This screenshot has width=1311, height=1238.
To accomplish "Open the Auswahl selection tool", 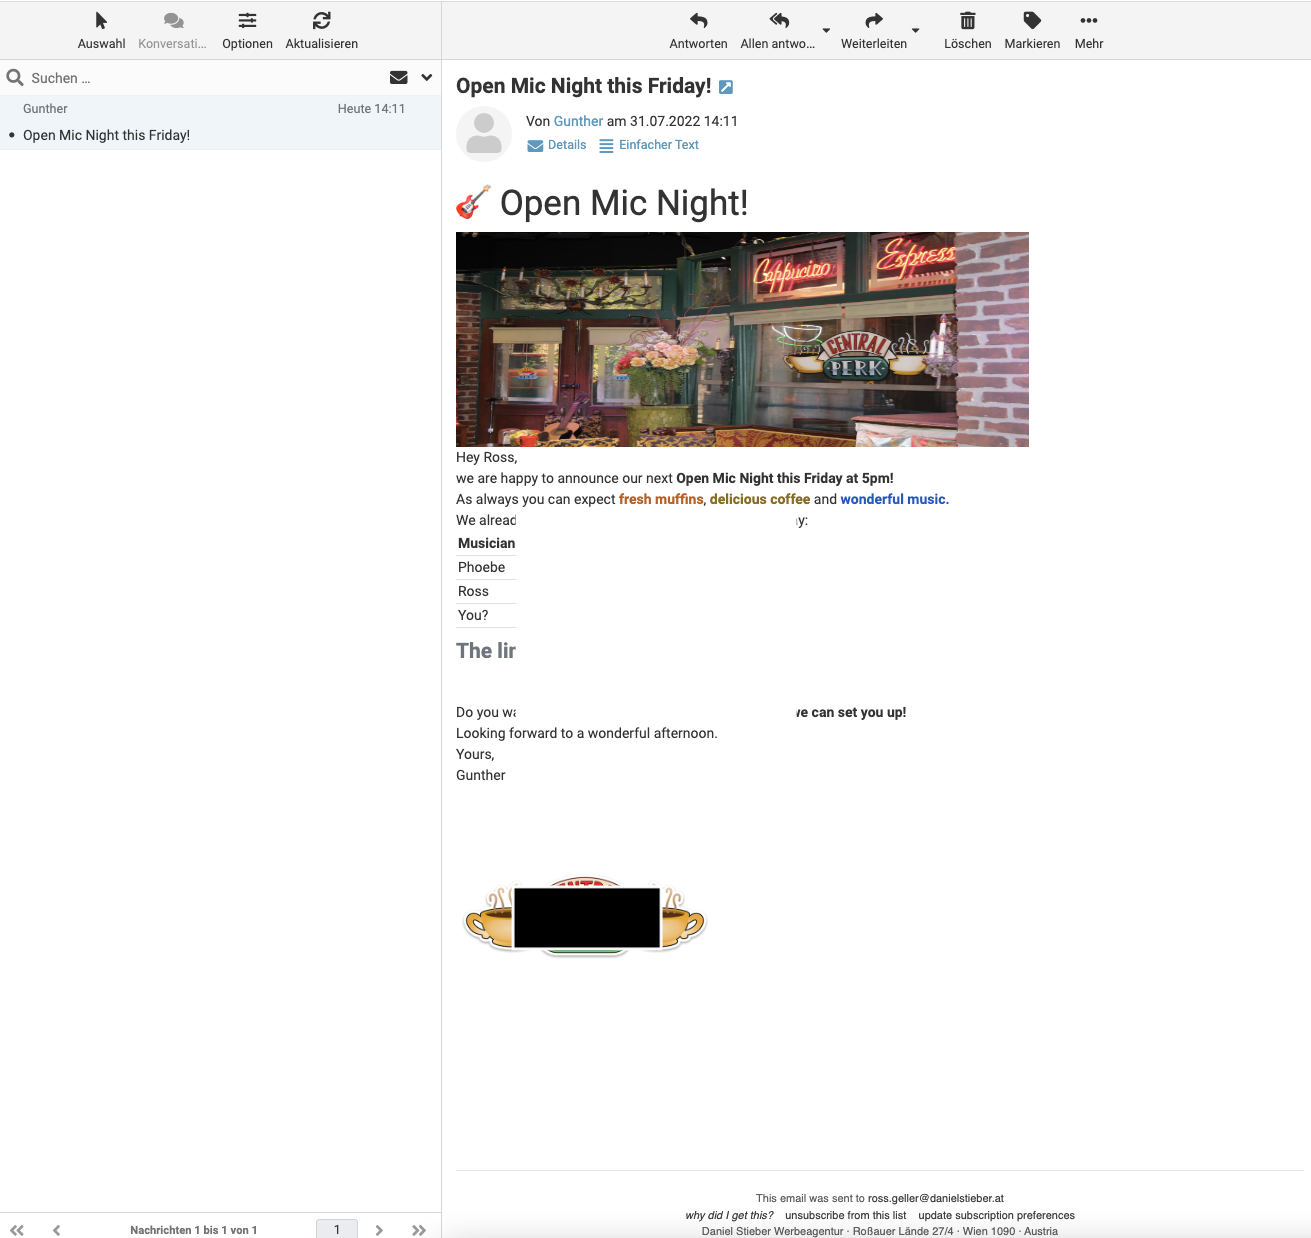I will coord(101,31).
